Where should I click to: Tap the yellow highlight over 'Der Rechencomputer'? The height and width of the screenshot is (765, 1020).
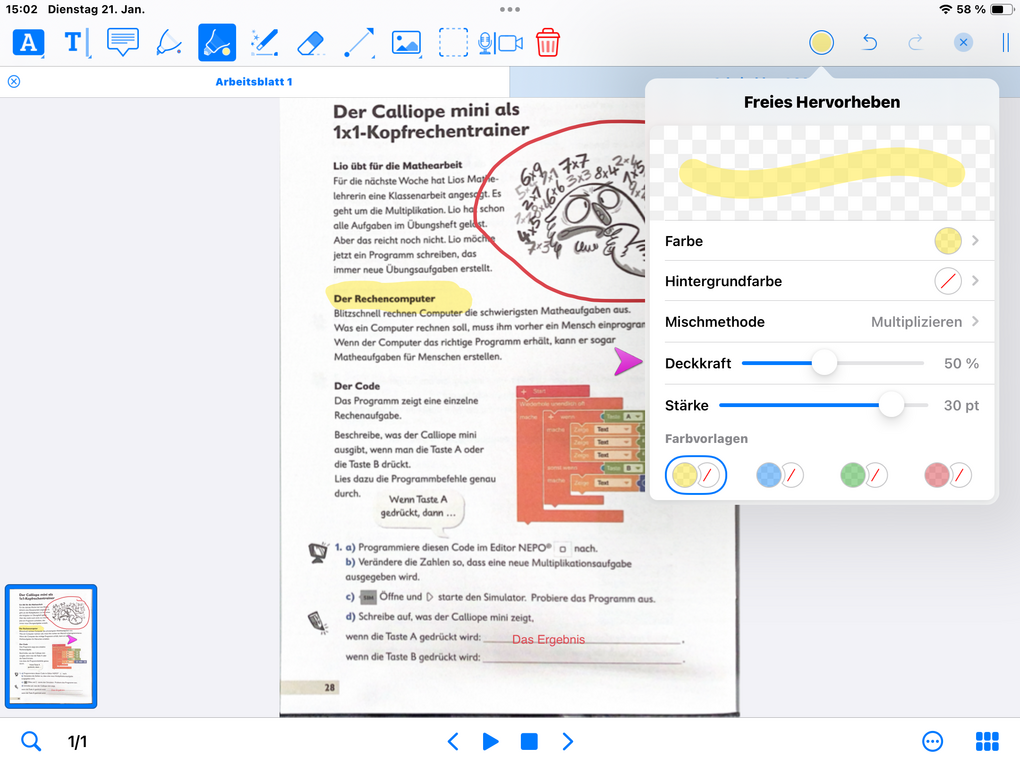coord(398,297)
